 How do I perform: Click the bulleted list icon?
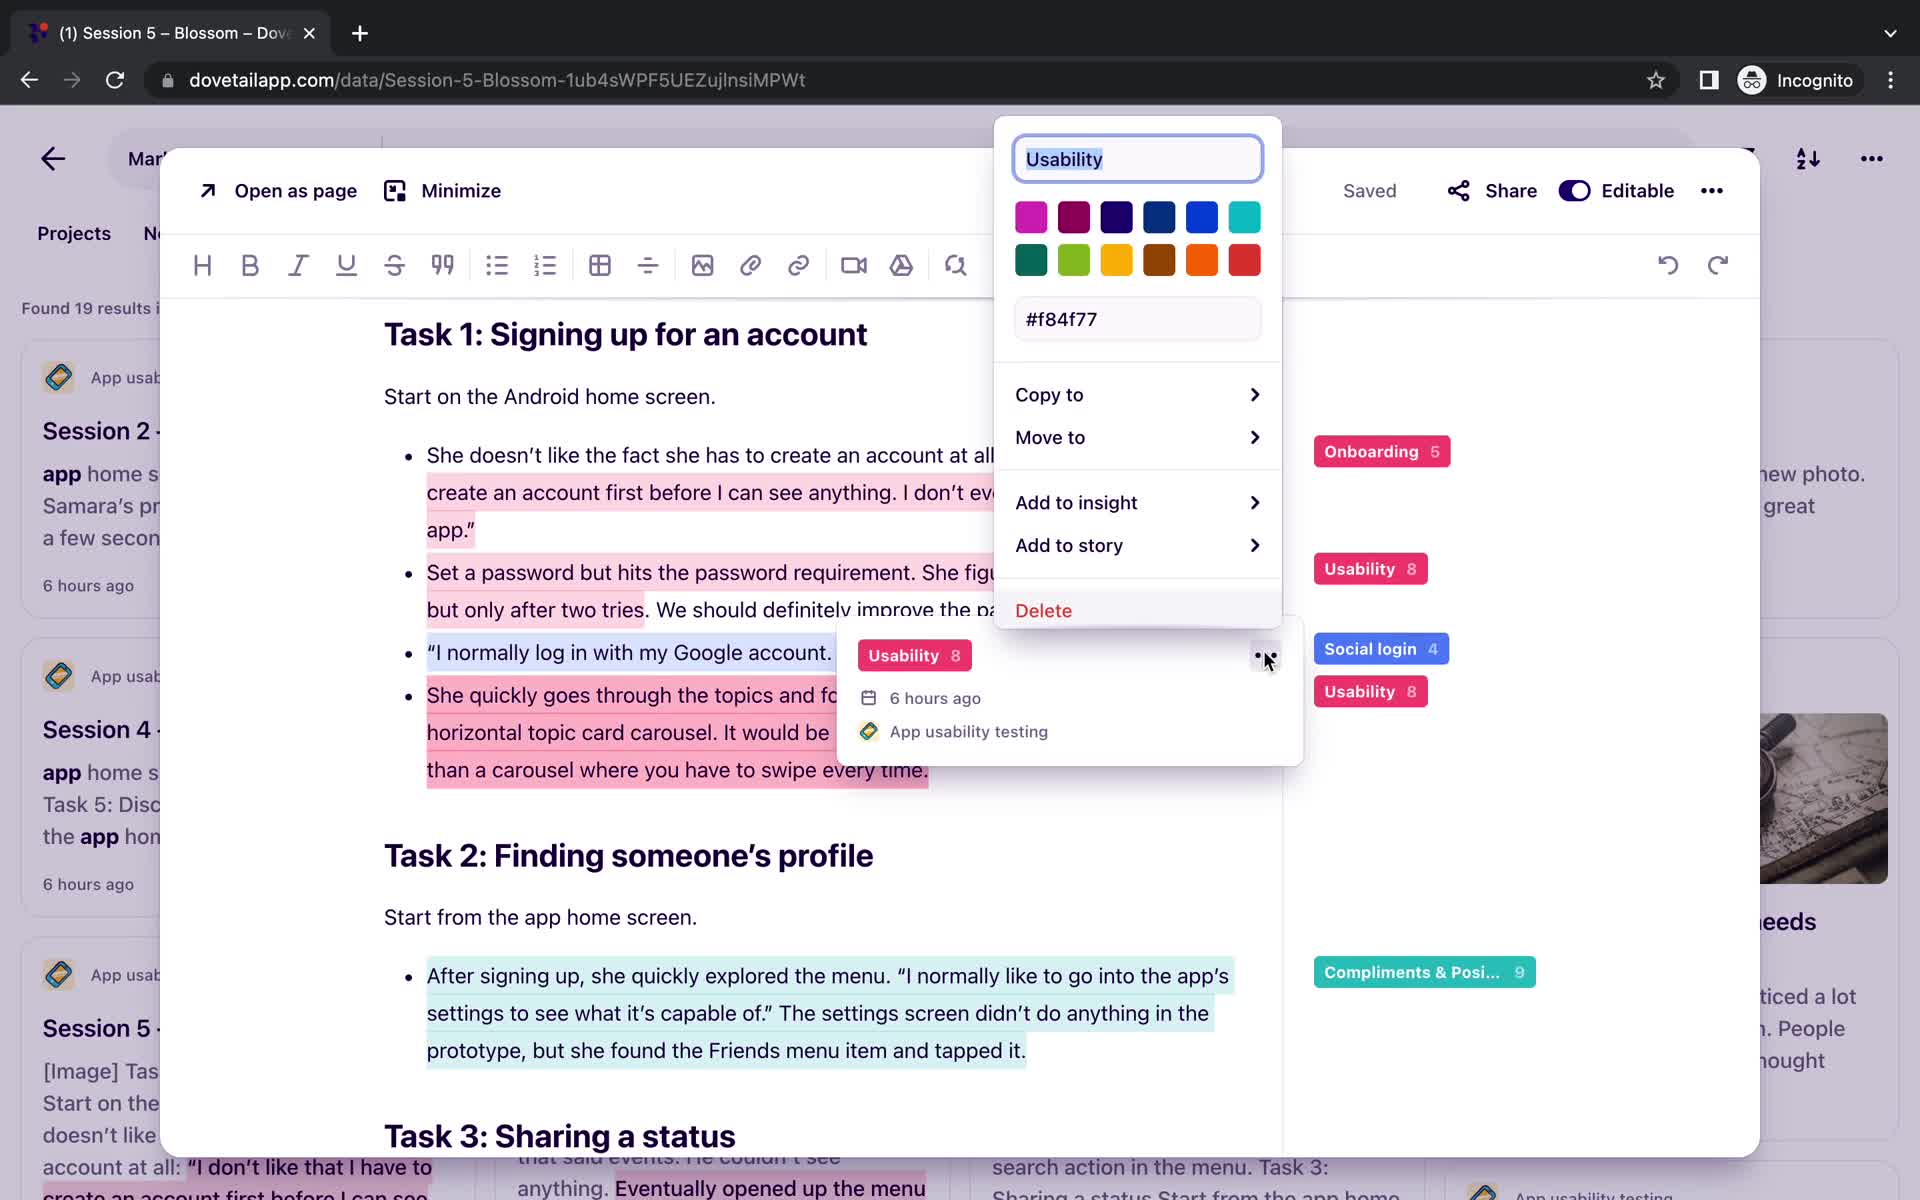click(498, 264)
